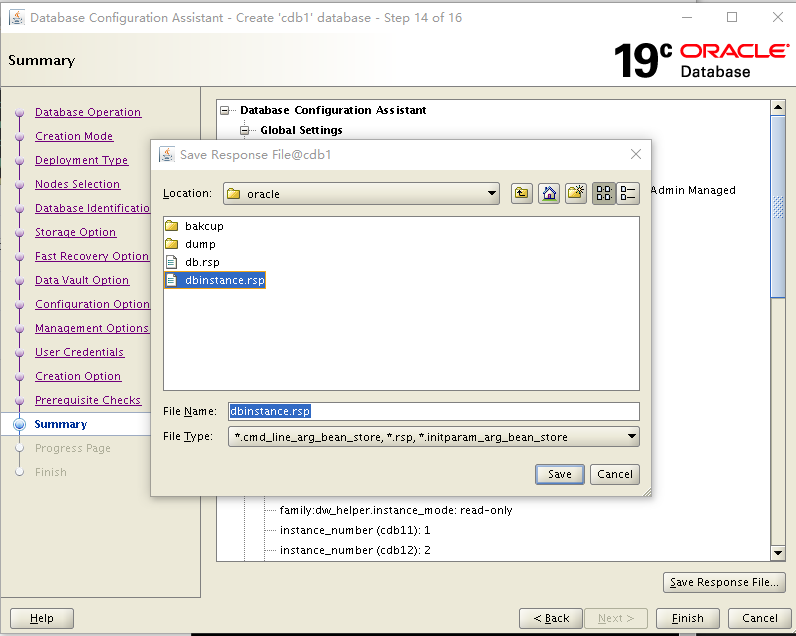Collapse the Global Settings tree node
Screen dimensions: 796x636
[x=245, y=130]
